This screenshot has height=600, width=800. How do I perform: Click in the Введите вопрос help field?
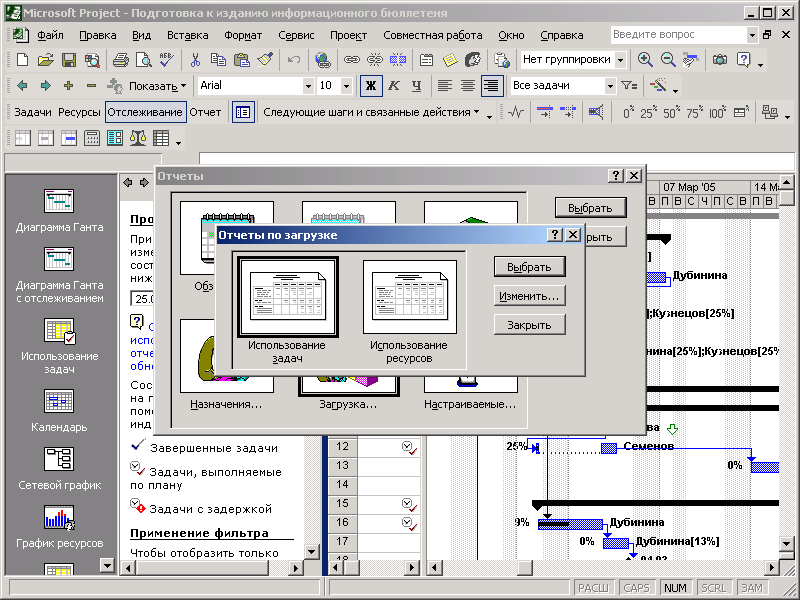point(679,35)
